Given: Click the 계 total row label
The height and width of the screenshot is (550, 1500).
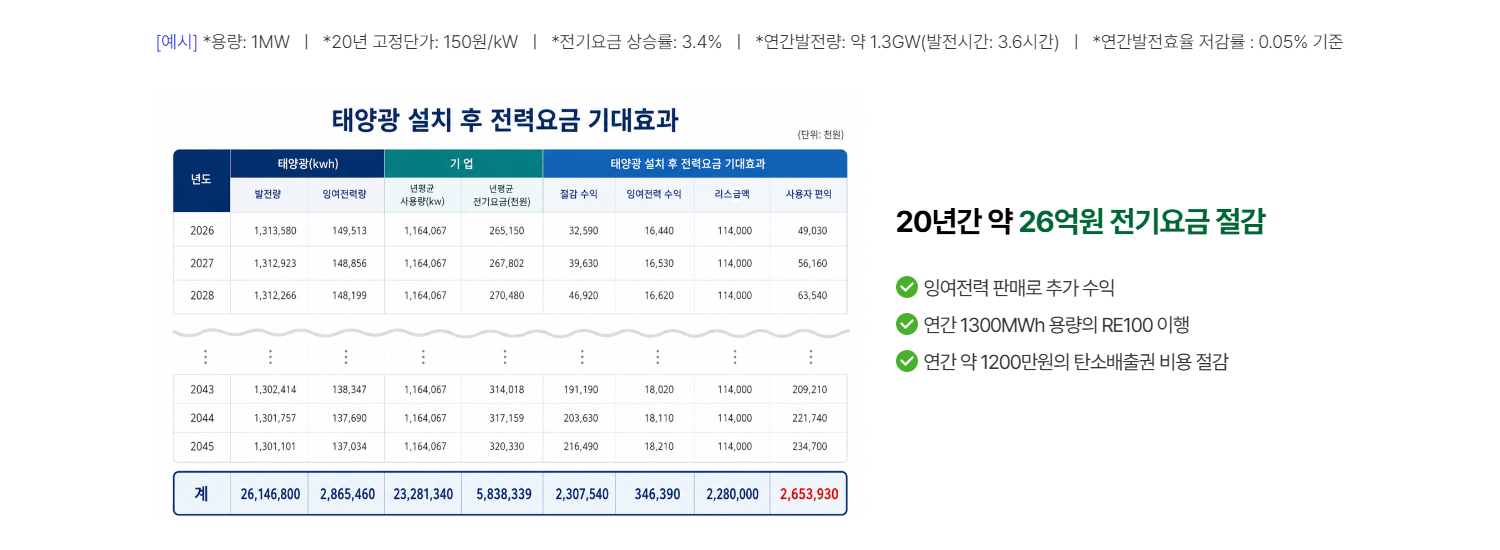Looking at the screenshot, I should click(x=202, y=494).
